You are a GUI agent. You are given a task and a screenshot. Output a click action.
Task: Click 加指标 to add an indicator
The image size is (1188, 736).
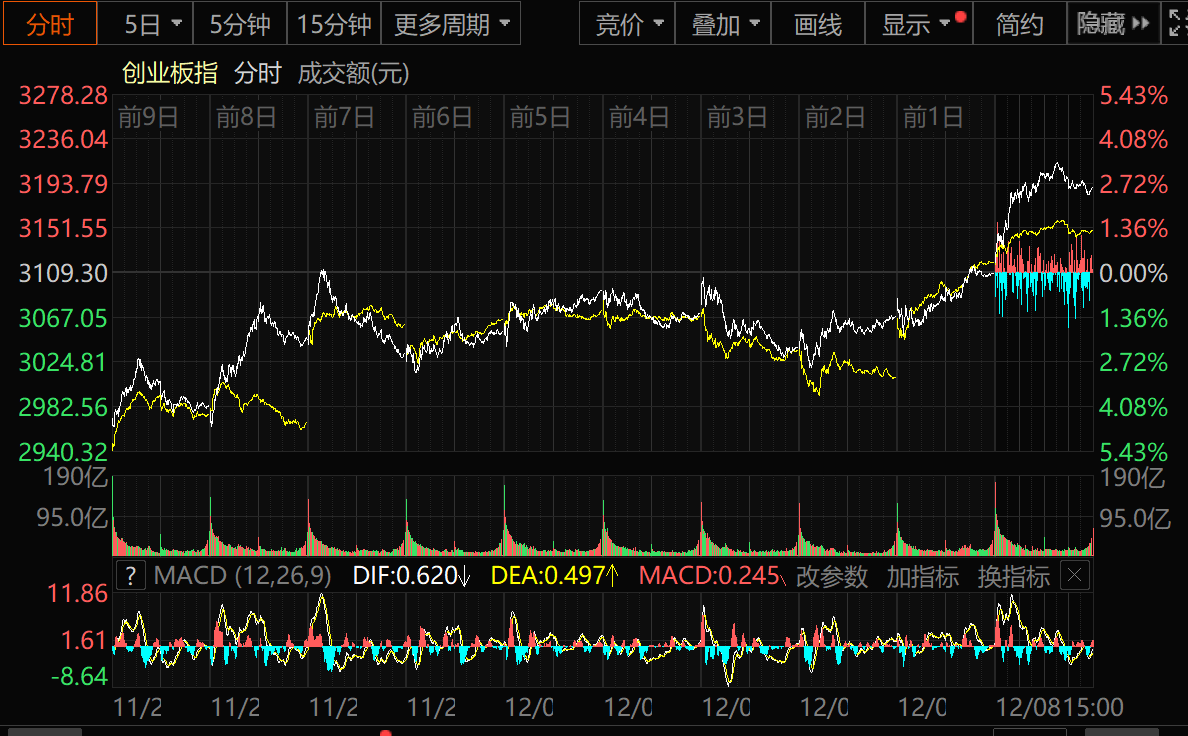pos(922,576)
